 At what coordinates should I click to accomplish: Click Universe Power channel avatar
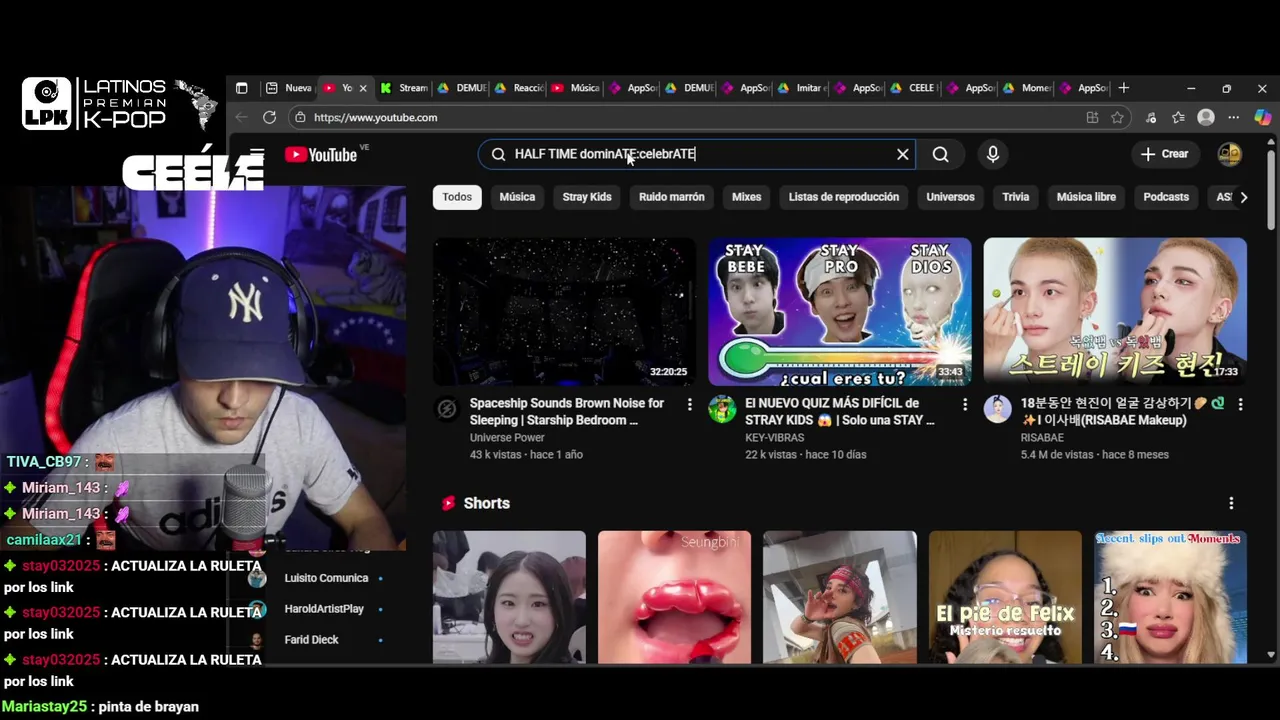[447, 408]
